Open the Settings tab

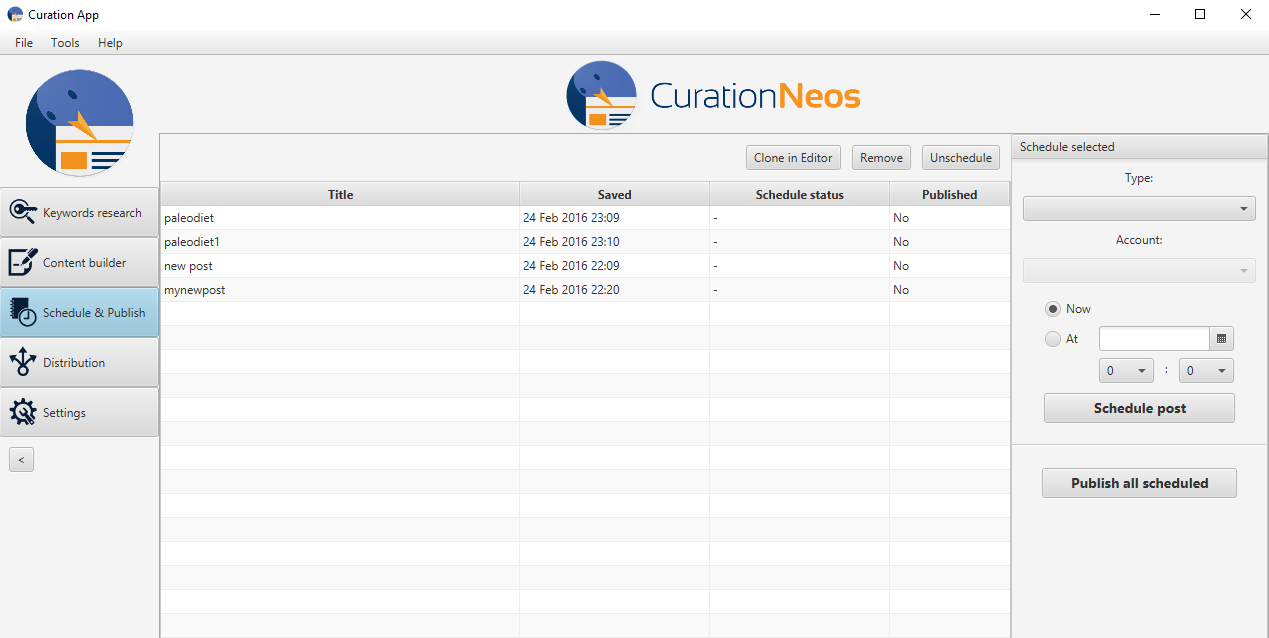coord(79,412)
